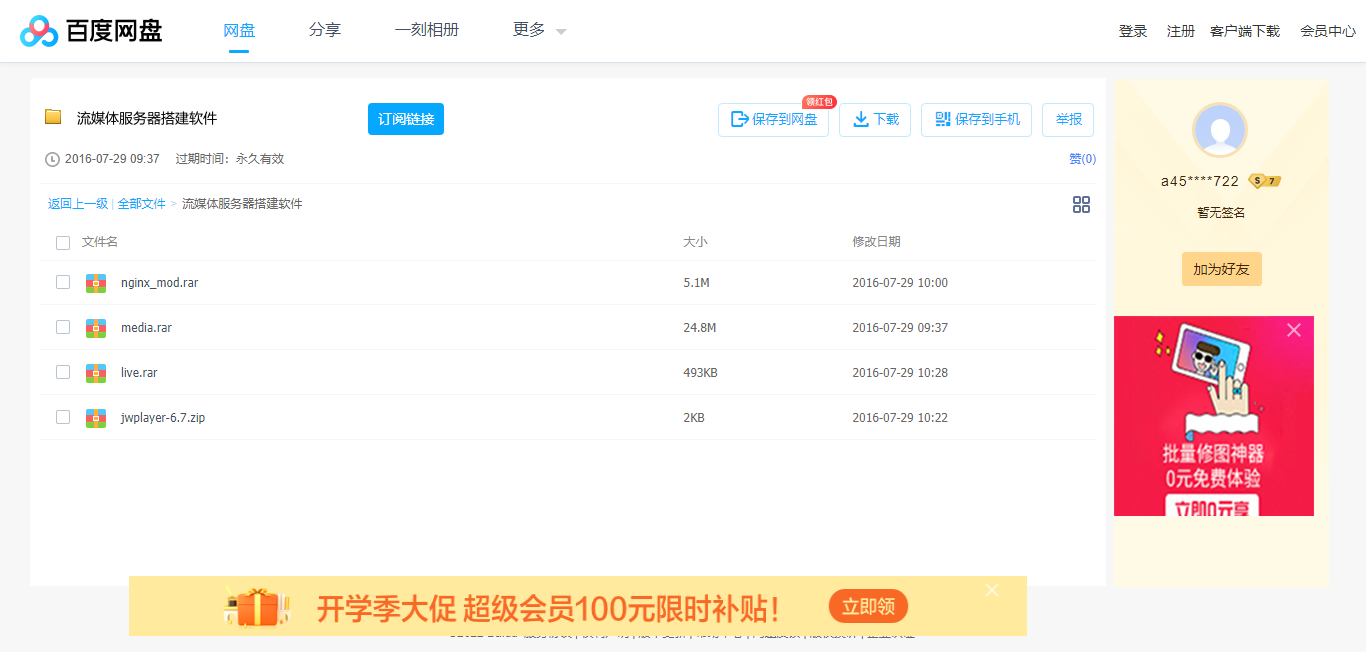Click the media.rar file icon
1366x652 pixels.
click(x=95, y=327)
